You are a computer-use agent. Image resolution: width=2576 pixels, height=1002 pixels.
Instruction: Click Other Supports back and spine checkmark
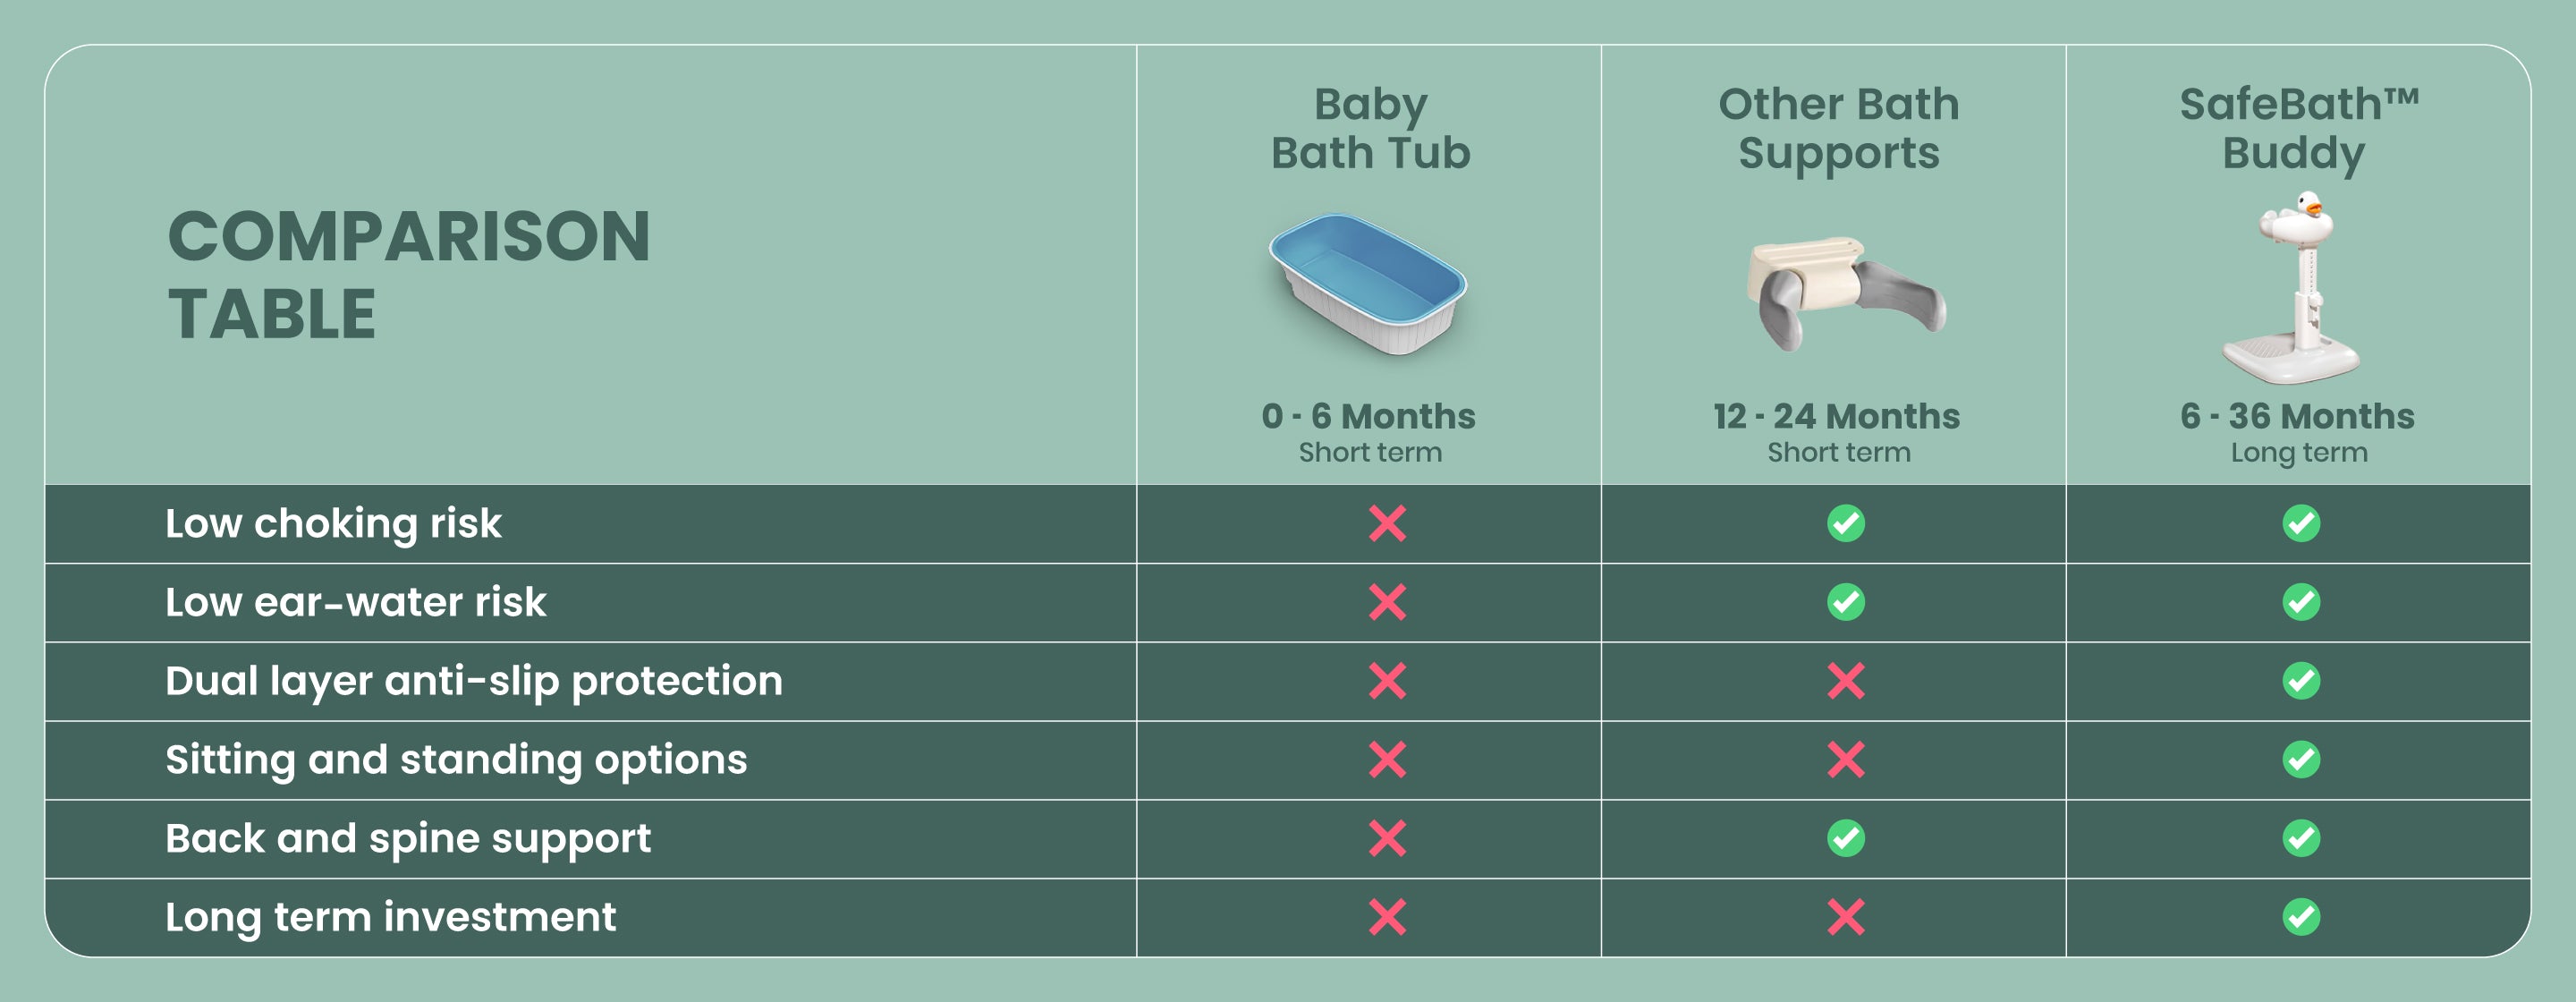click(x=1845, y=838)
